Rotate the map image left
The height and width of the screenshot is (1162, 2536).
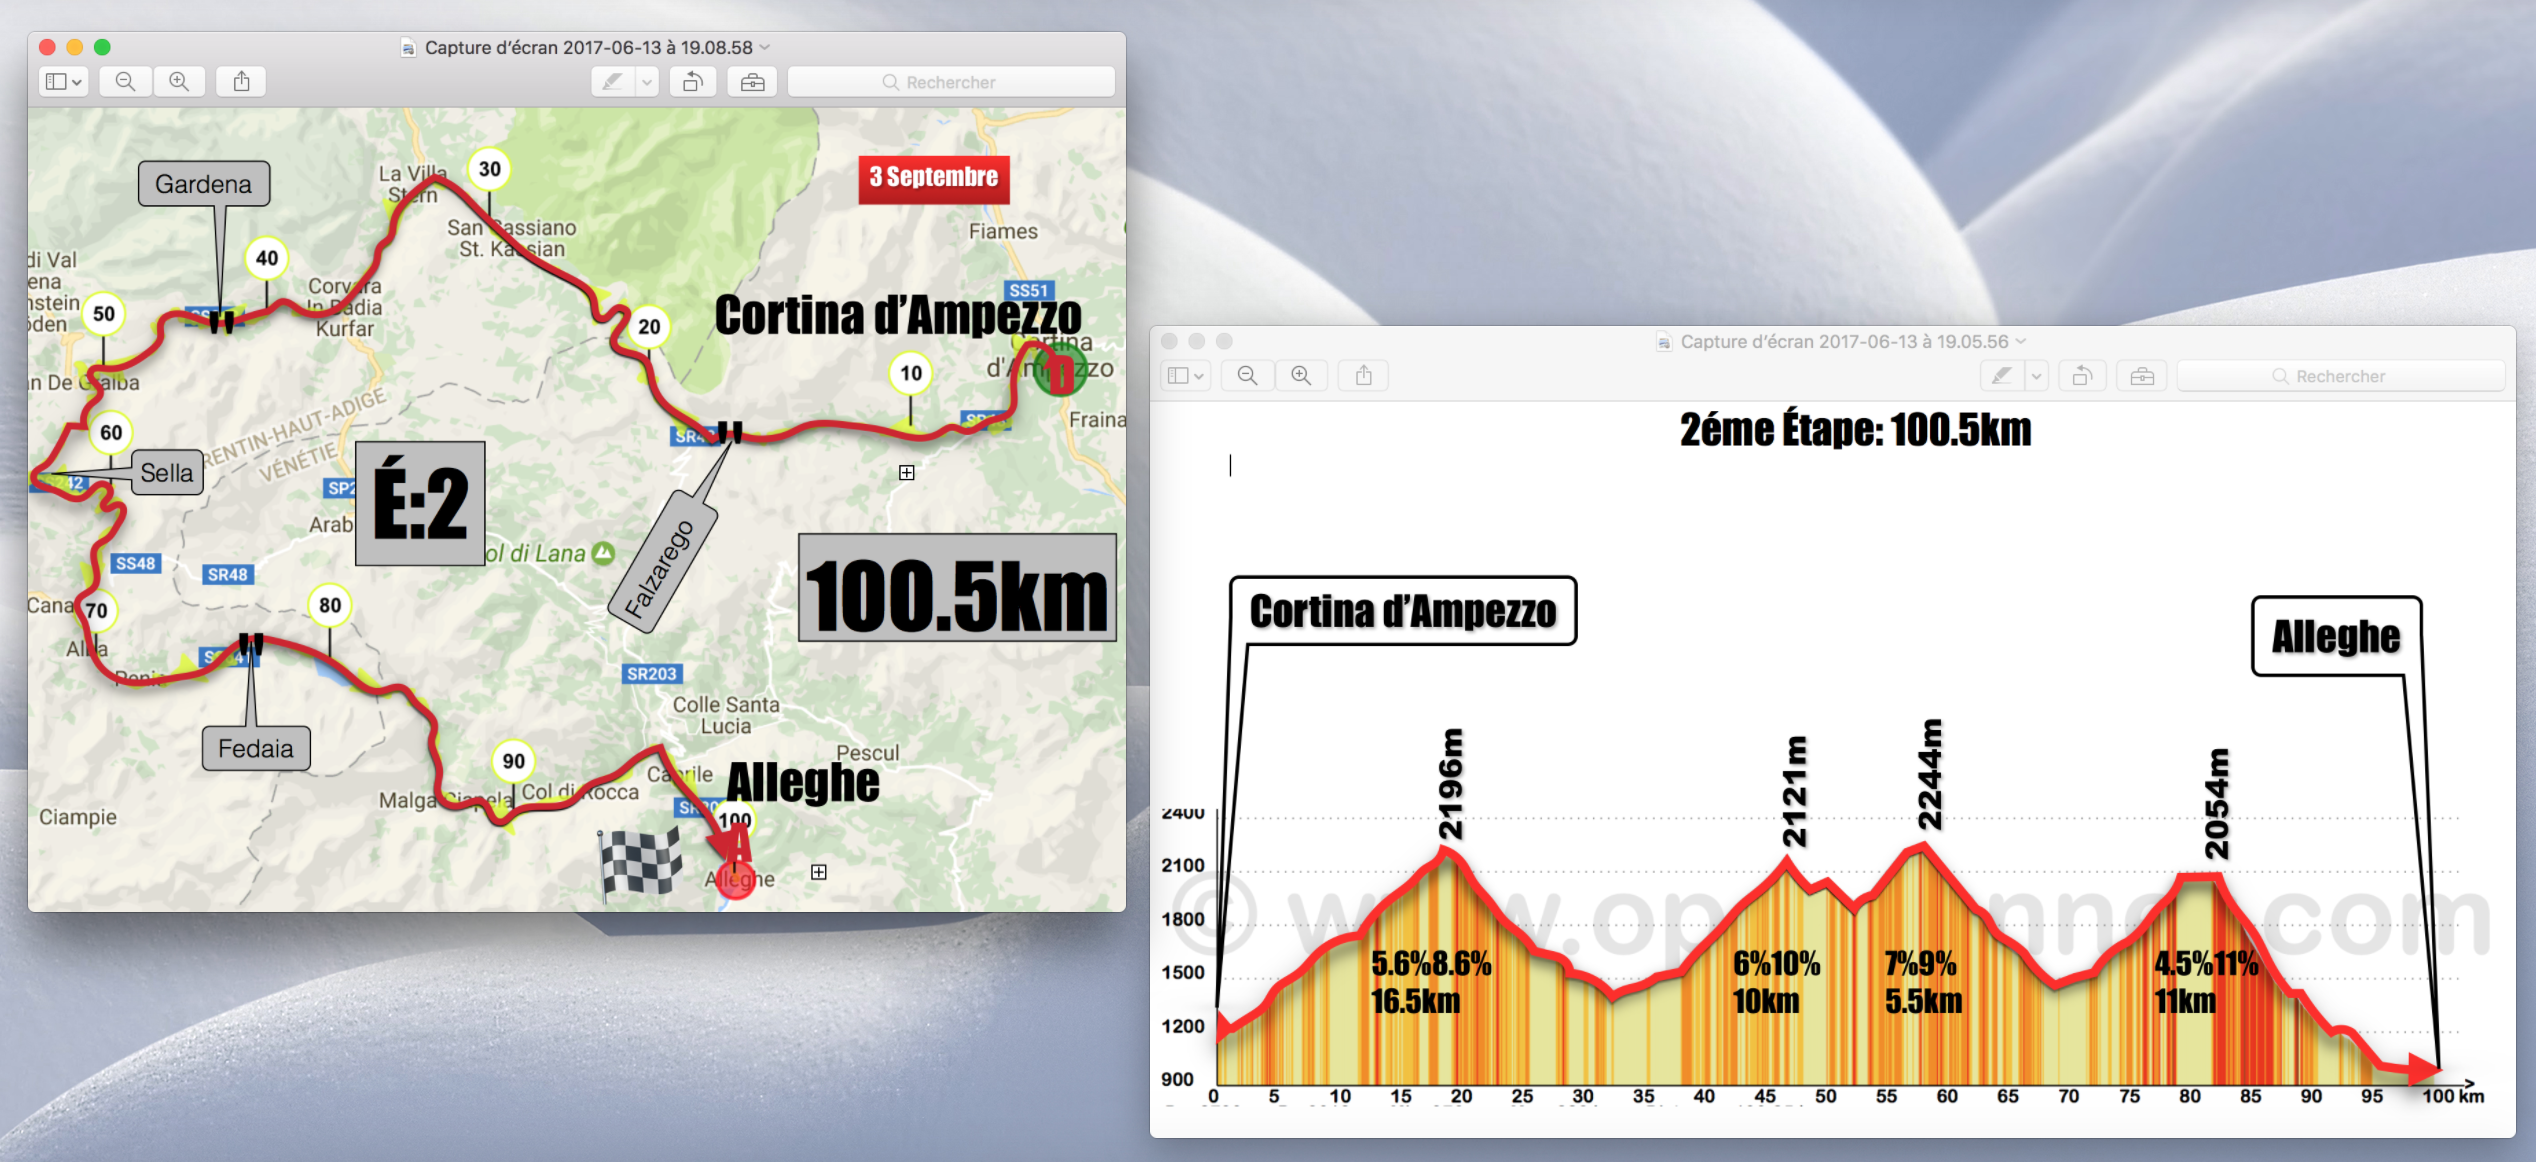692,82
